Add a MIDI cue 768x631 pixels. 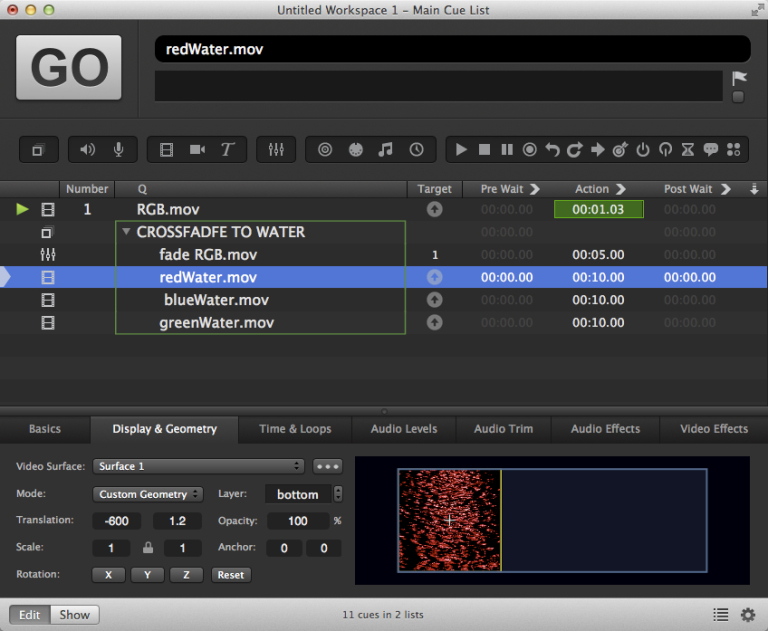(x=355, y=150)
